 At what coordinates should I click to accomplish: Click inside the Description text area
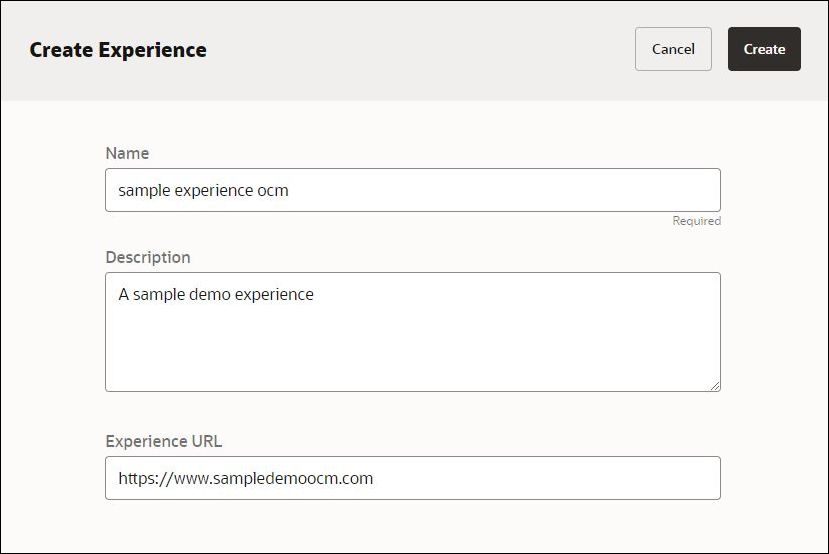pos(412,331)
